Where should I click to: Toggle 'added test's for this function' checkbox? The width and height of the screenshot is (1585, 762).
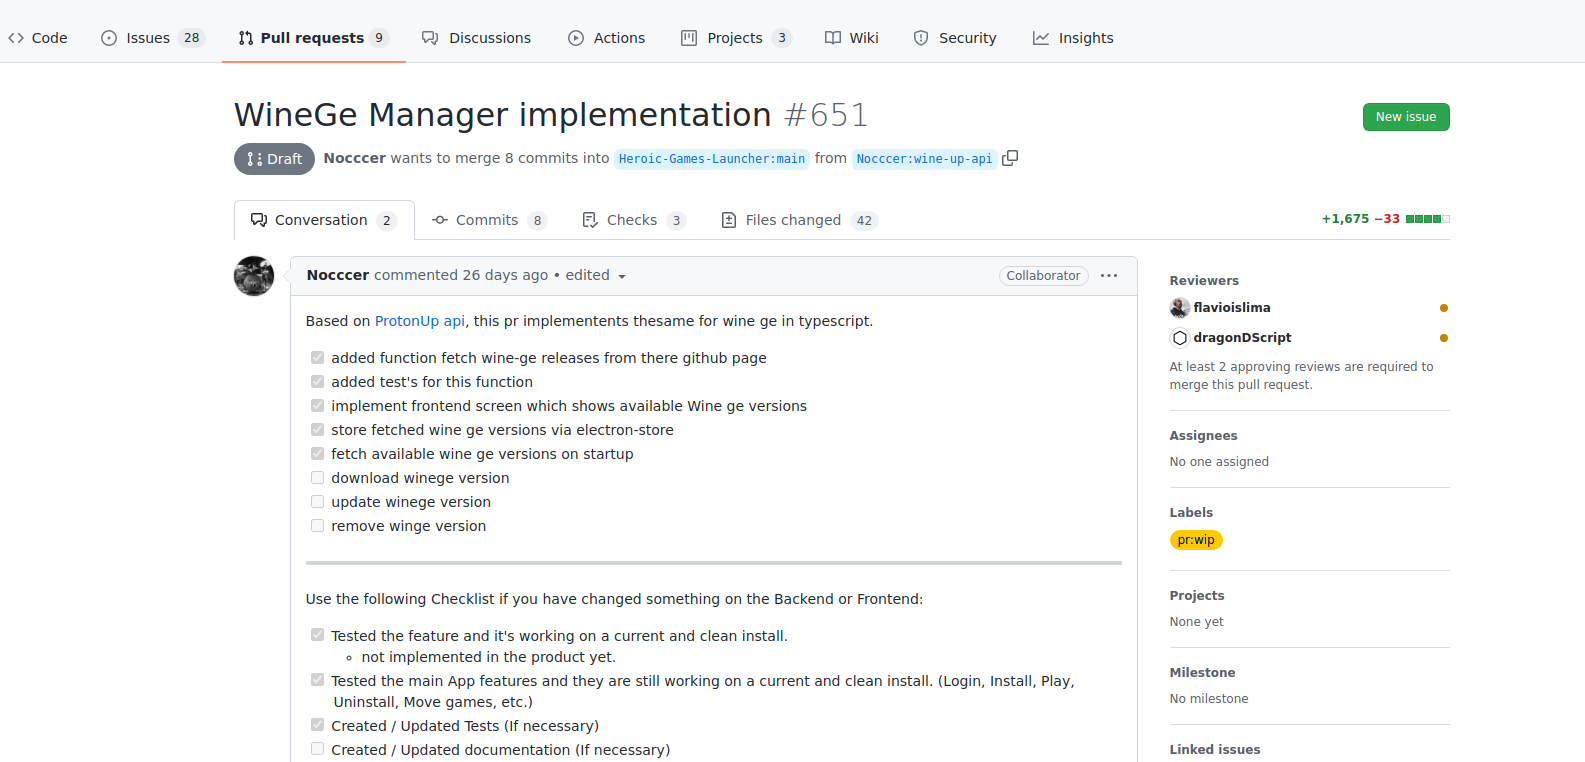(x=317, y=381)
